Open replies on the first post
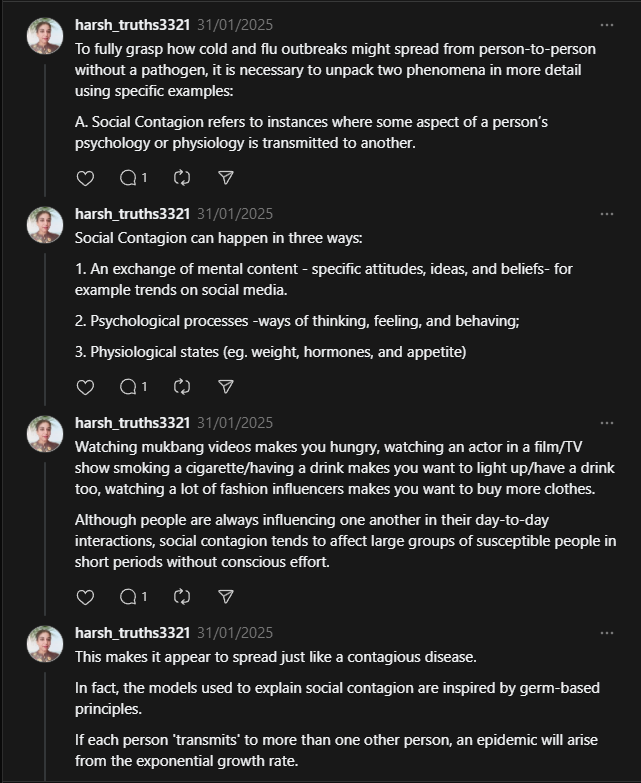Screen dimensions: 641x783 click(x=133, y=178)
